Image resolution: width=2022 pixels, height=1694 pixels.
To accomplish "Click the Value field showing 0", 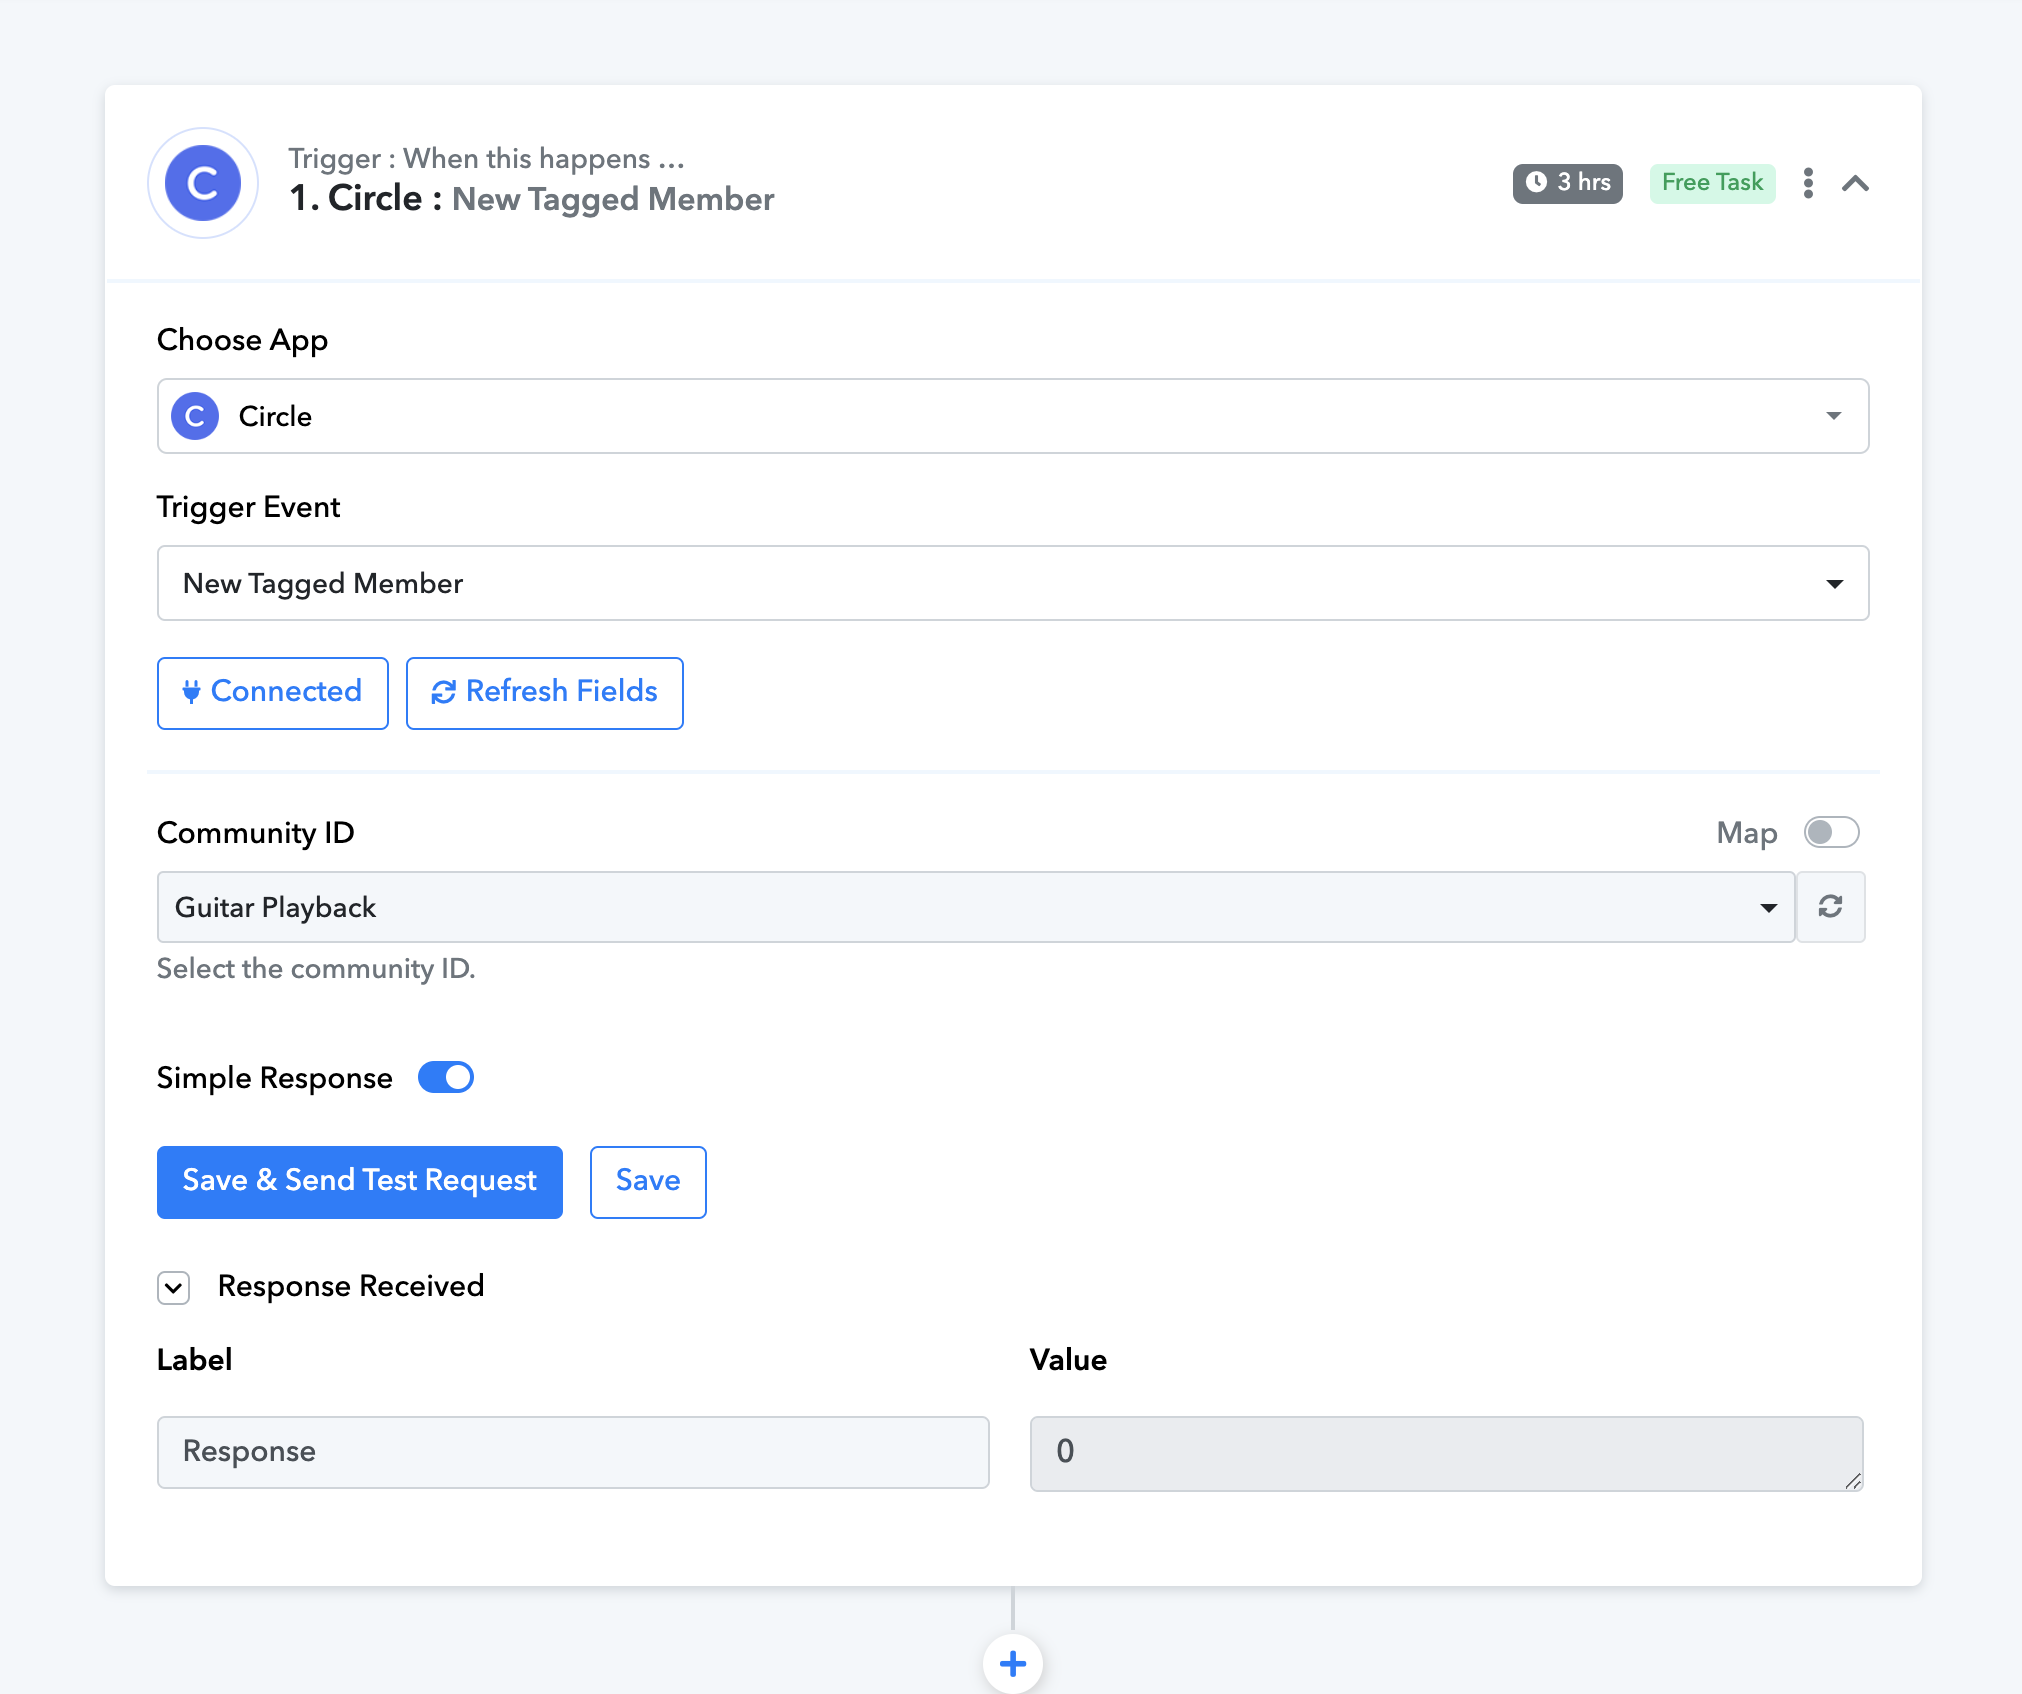I will tap(1446, 1453).
